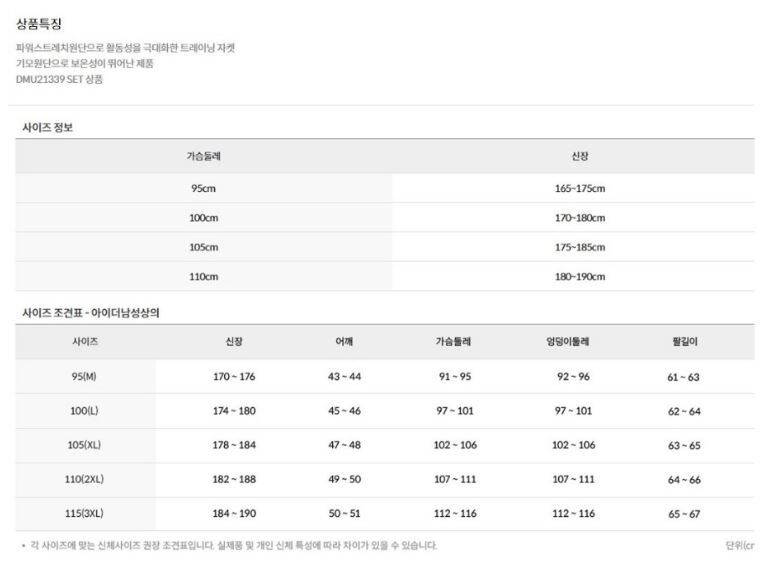Click the 팔길이 column header
This screenshot has height=568, width=774.
click(x=684, y=342)
